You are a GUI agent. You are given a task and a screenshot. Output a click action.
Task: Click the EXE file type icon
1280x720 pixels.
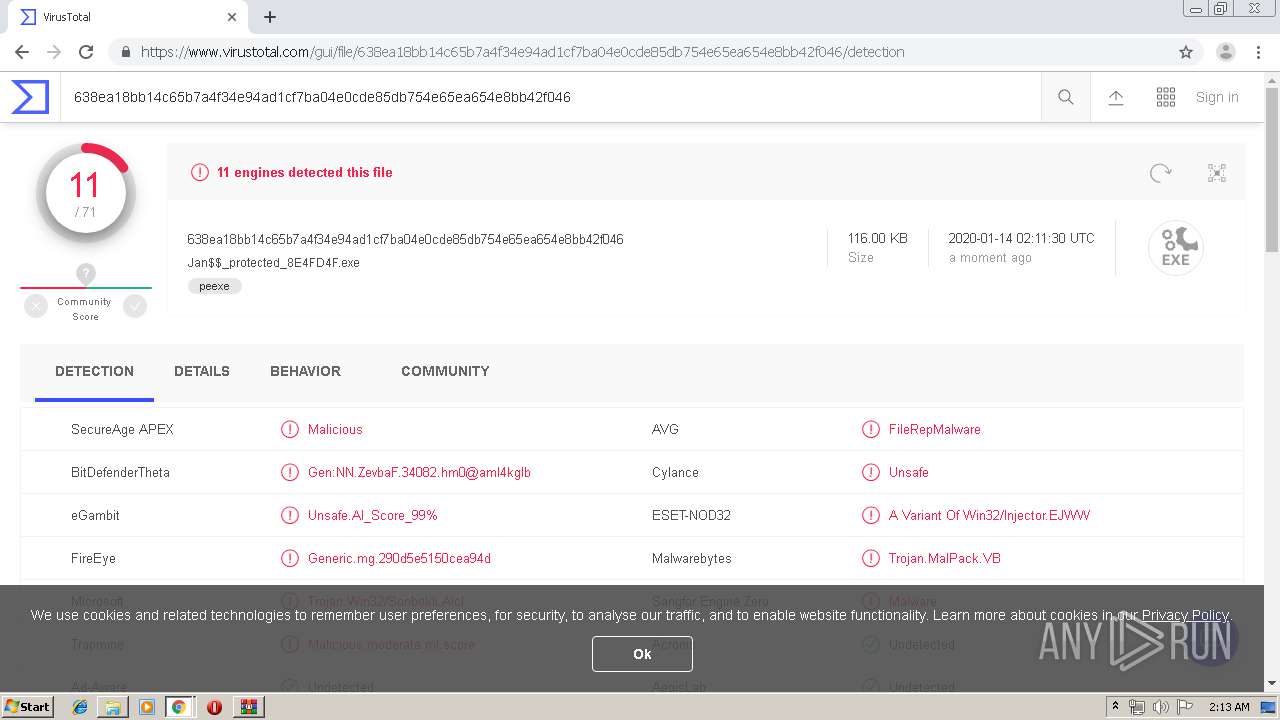[1175, 247]
